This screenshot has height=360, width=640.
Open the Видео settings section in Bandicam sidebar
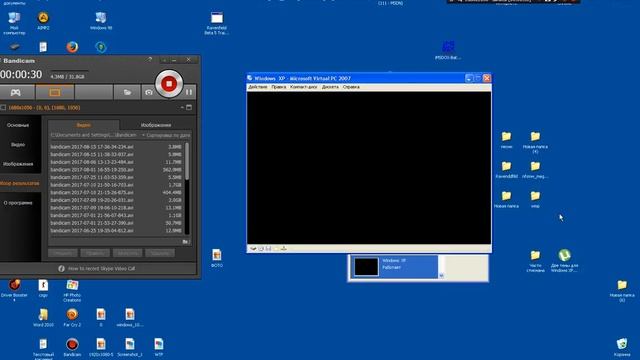point(18,144)
